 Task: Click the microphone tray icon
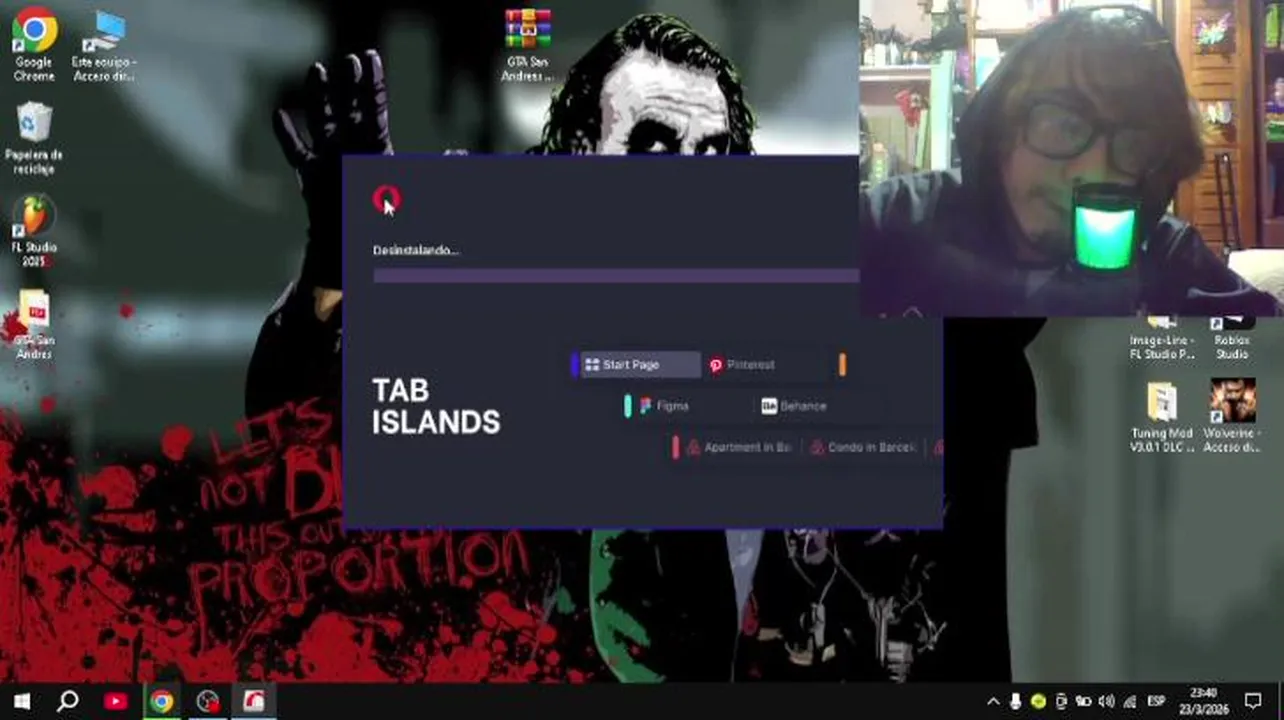[x=1016, y=702]
